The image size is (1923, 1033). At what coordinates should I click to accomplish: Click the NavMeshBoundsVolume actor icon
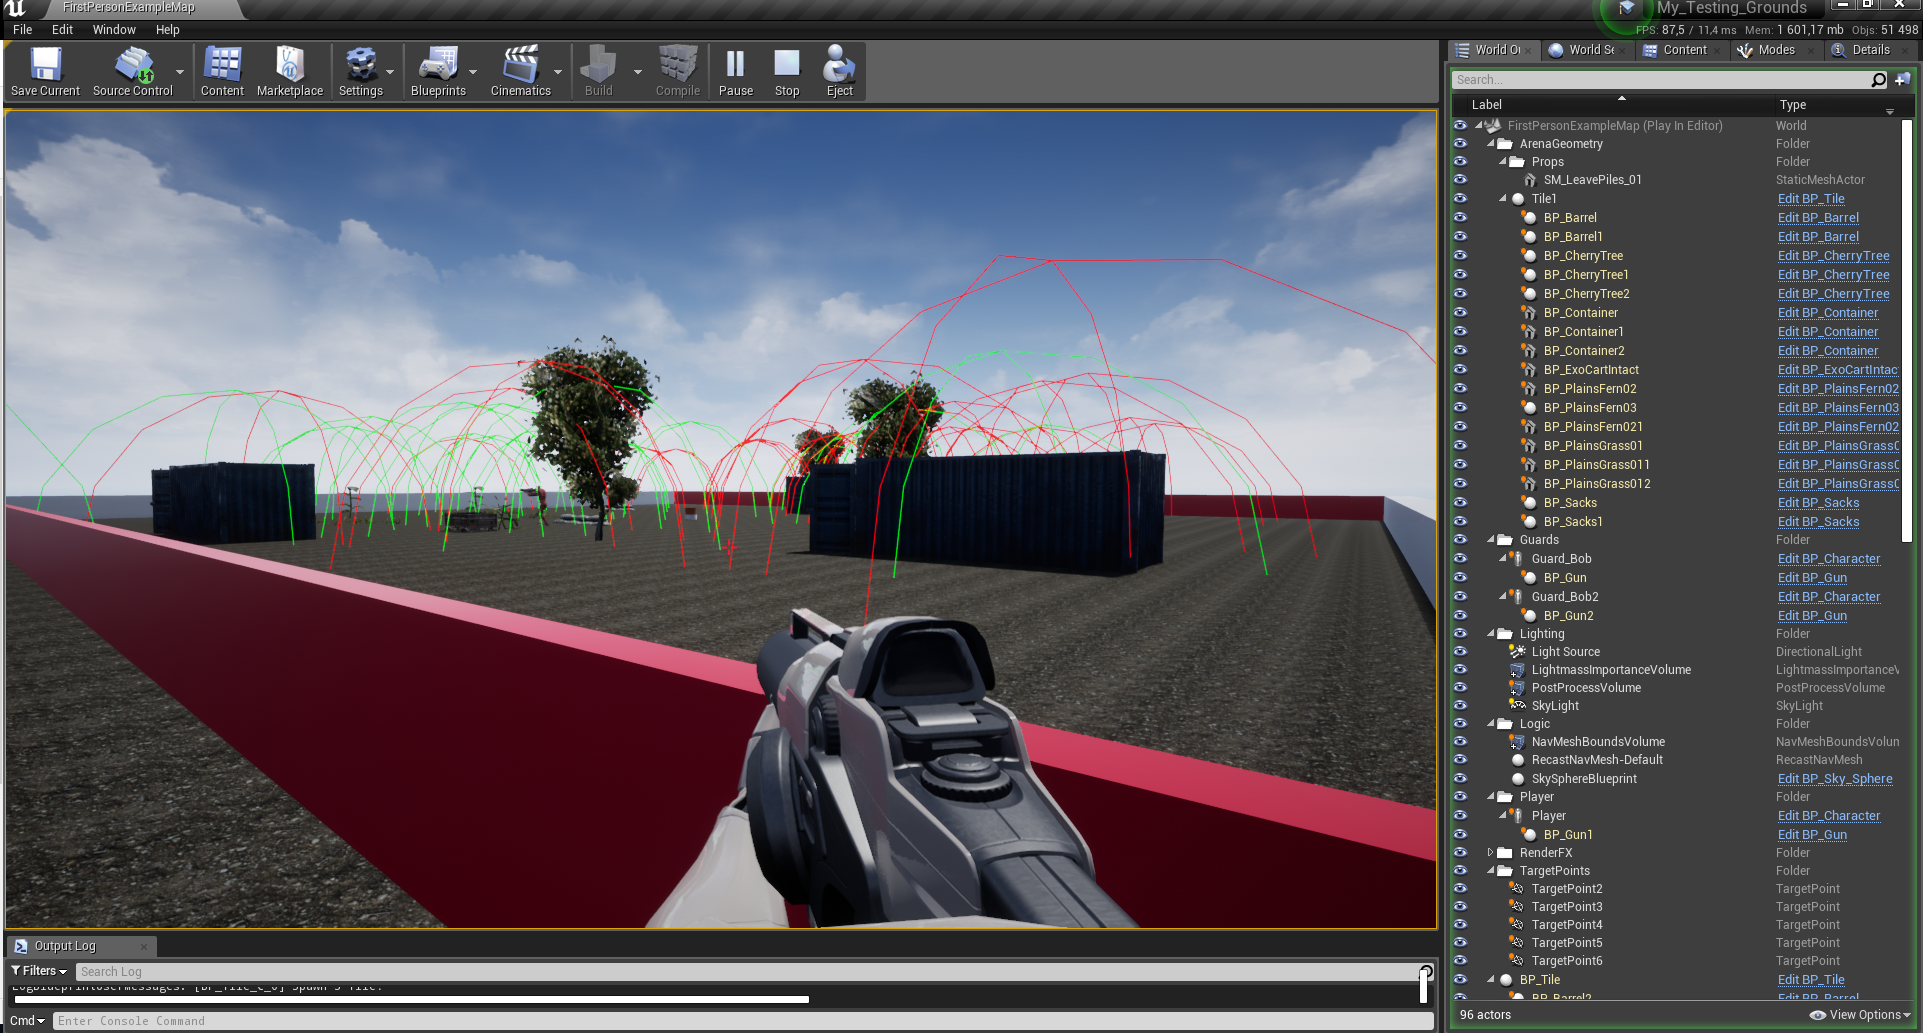click(1517, 742)
